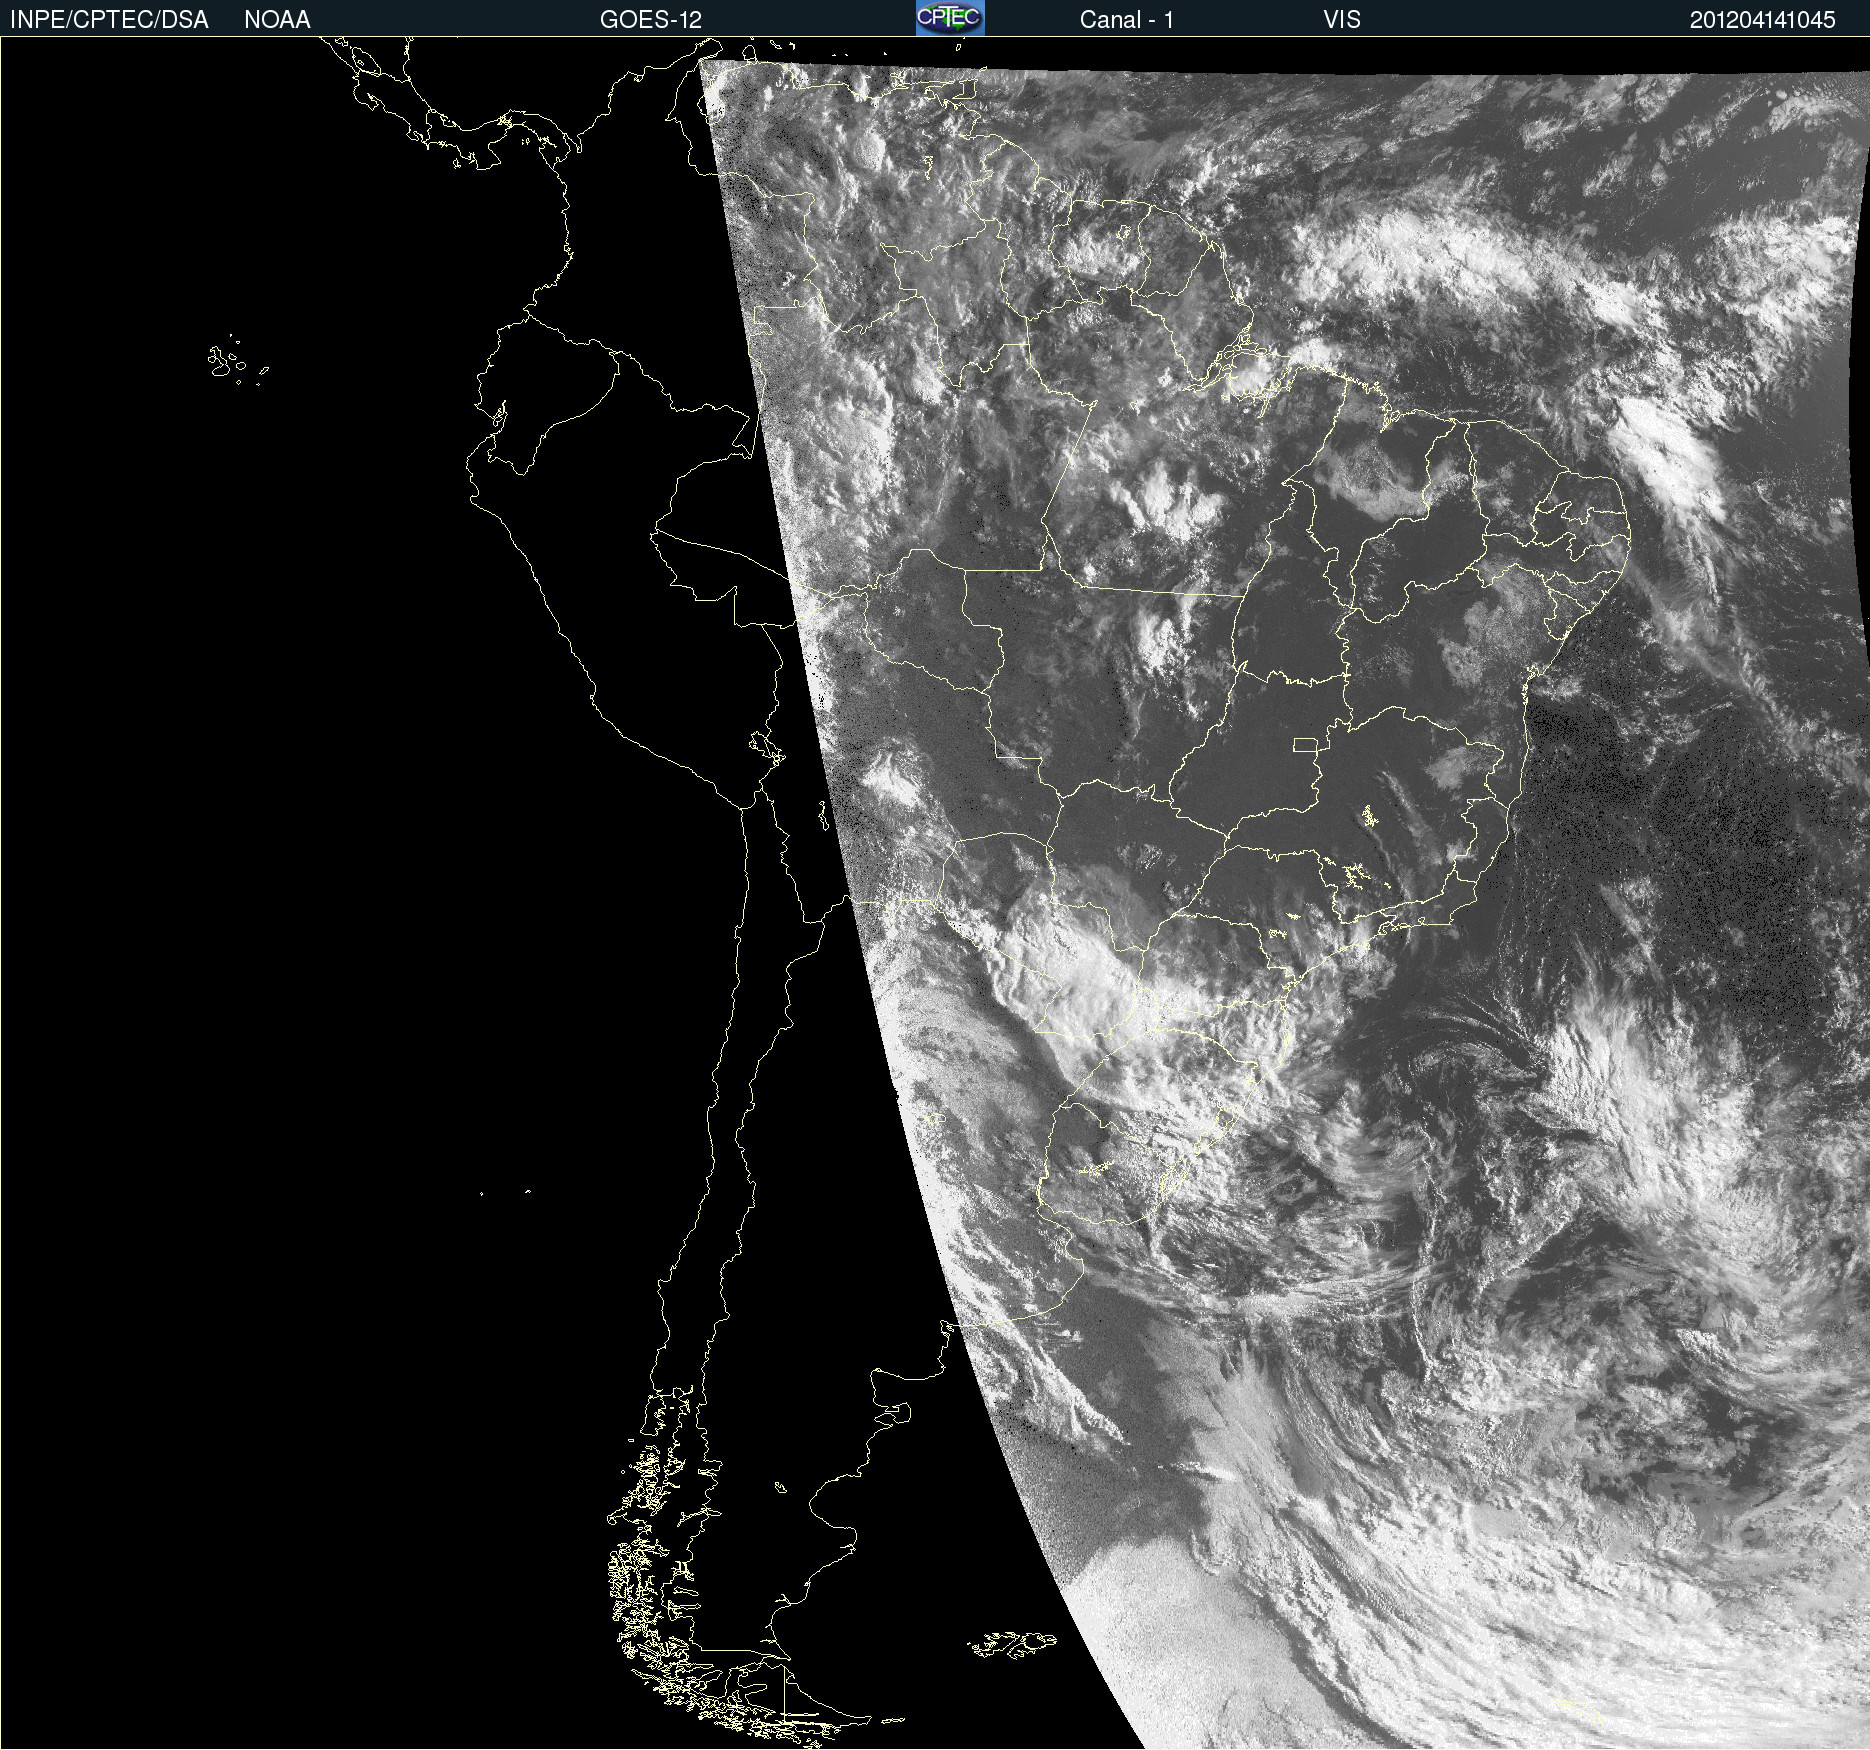Click the INPE/CPTEC/DSA header text
The image size is (1870, 1750).
(x=109, y=20)
